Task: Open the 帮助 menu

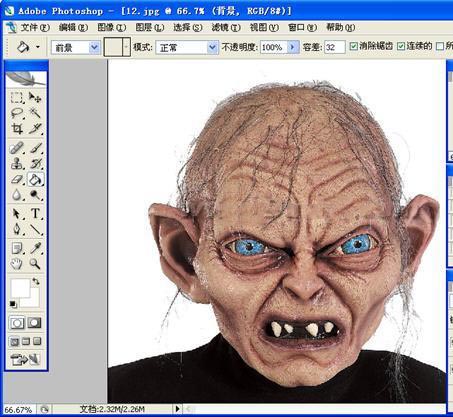Action: point(340,27)
